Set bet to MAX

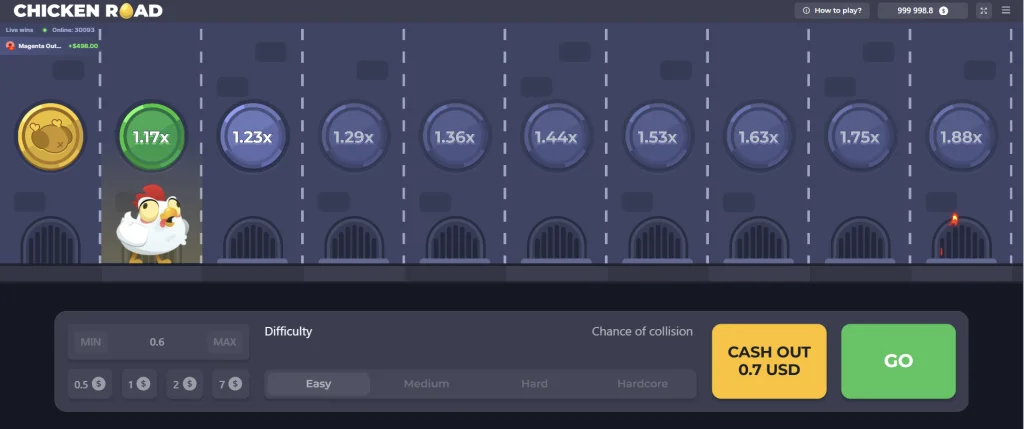pyautogui.click(x=225, y=342)
